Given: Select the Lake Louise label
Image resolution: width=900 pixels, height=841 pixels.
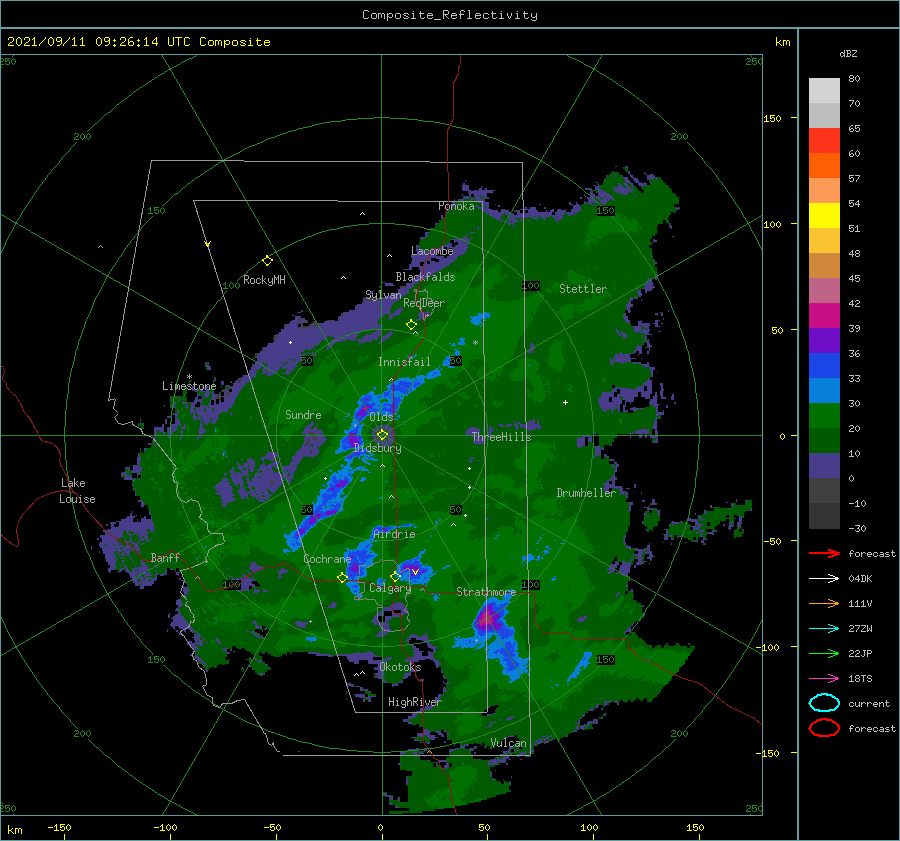Looking at the screenshot, I should tap(77, 491).
